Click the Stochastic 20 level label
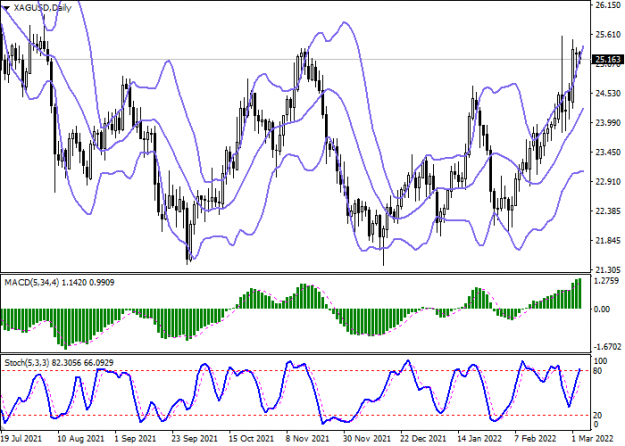625x446 pixels. click(x=598, y=416)
